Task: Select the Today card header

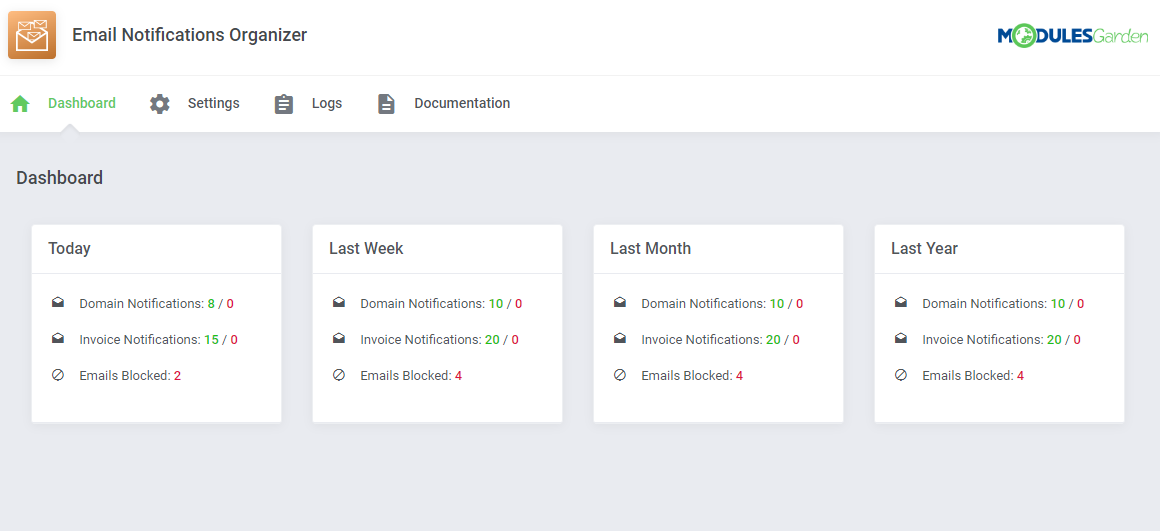Action: 157,249
